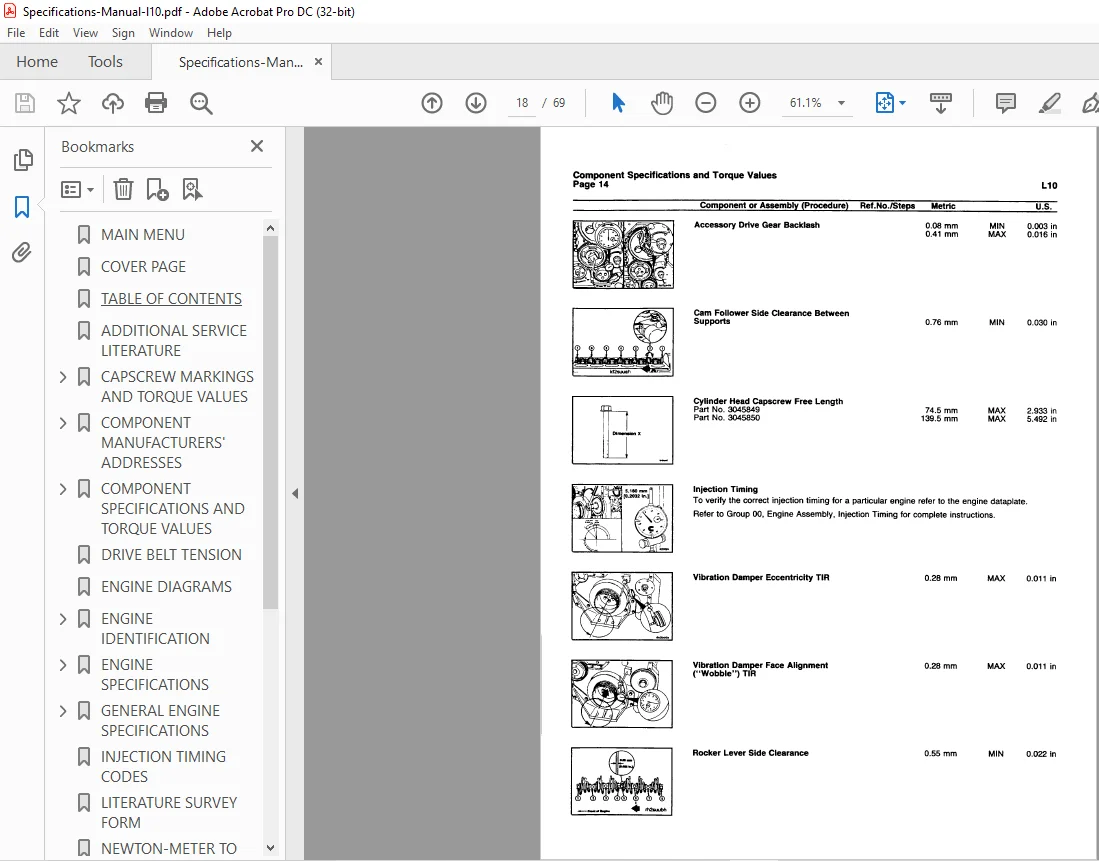1099x861 pixels.
Task: Open the bookmarks options dropdown
Action: 77,189
